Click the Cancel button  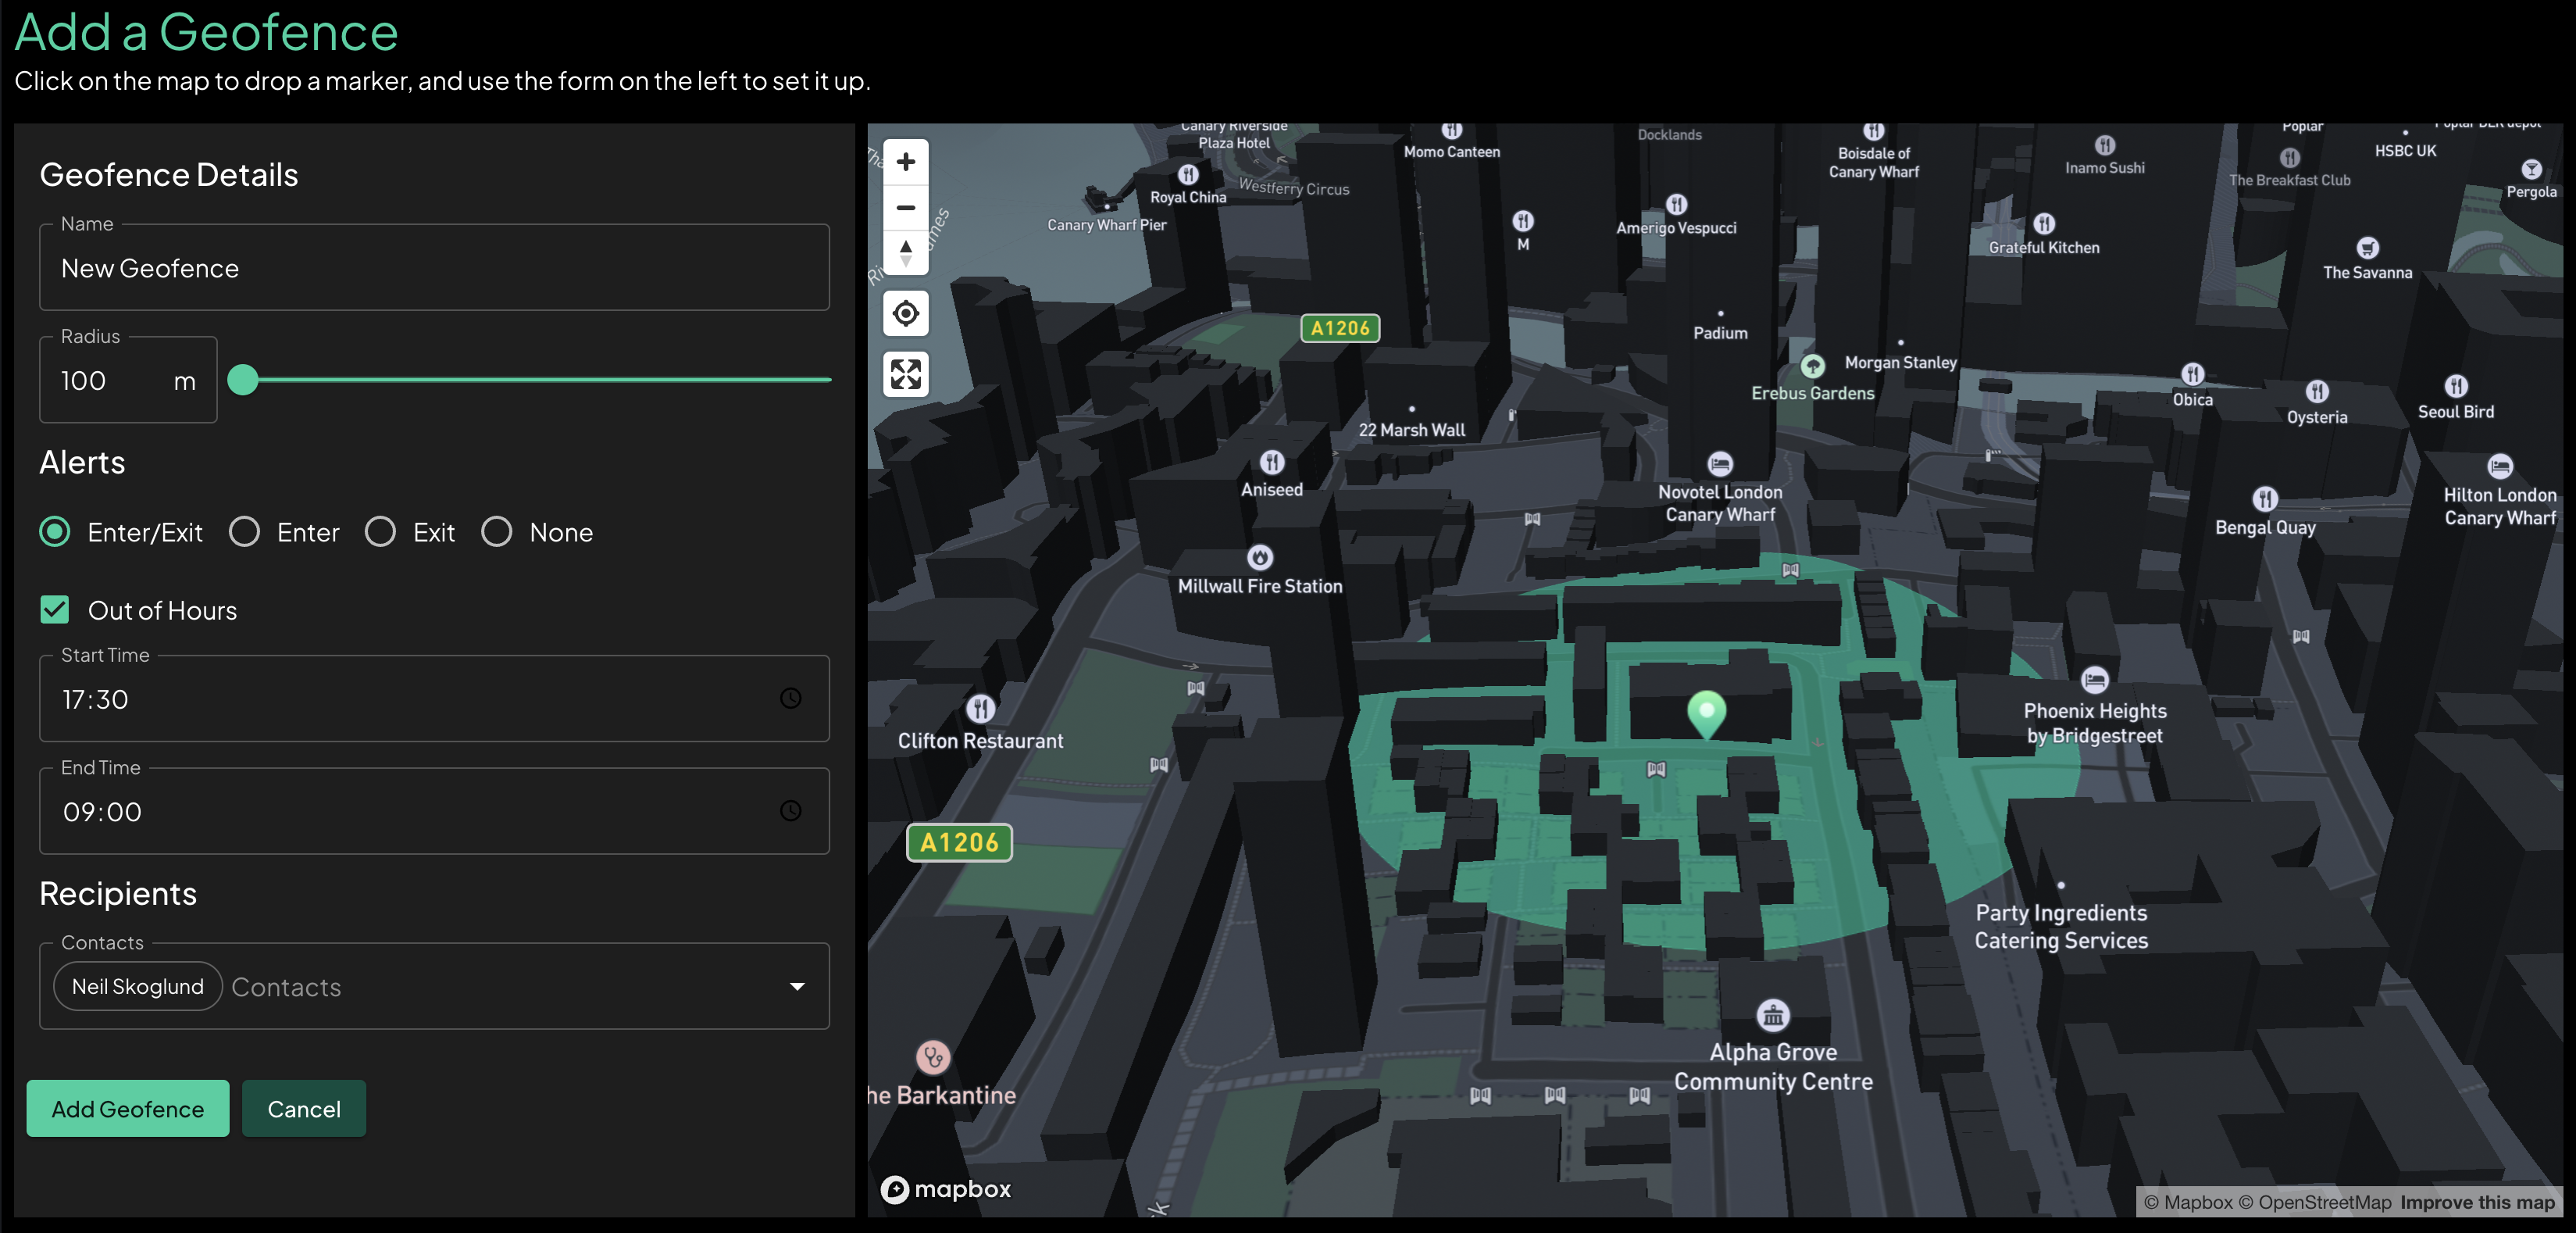click(304, 1109)
